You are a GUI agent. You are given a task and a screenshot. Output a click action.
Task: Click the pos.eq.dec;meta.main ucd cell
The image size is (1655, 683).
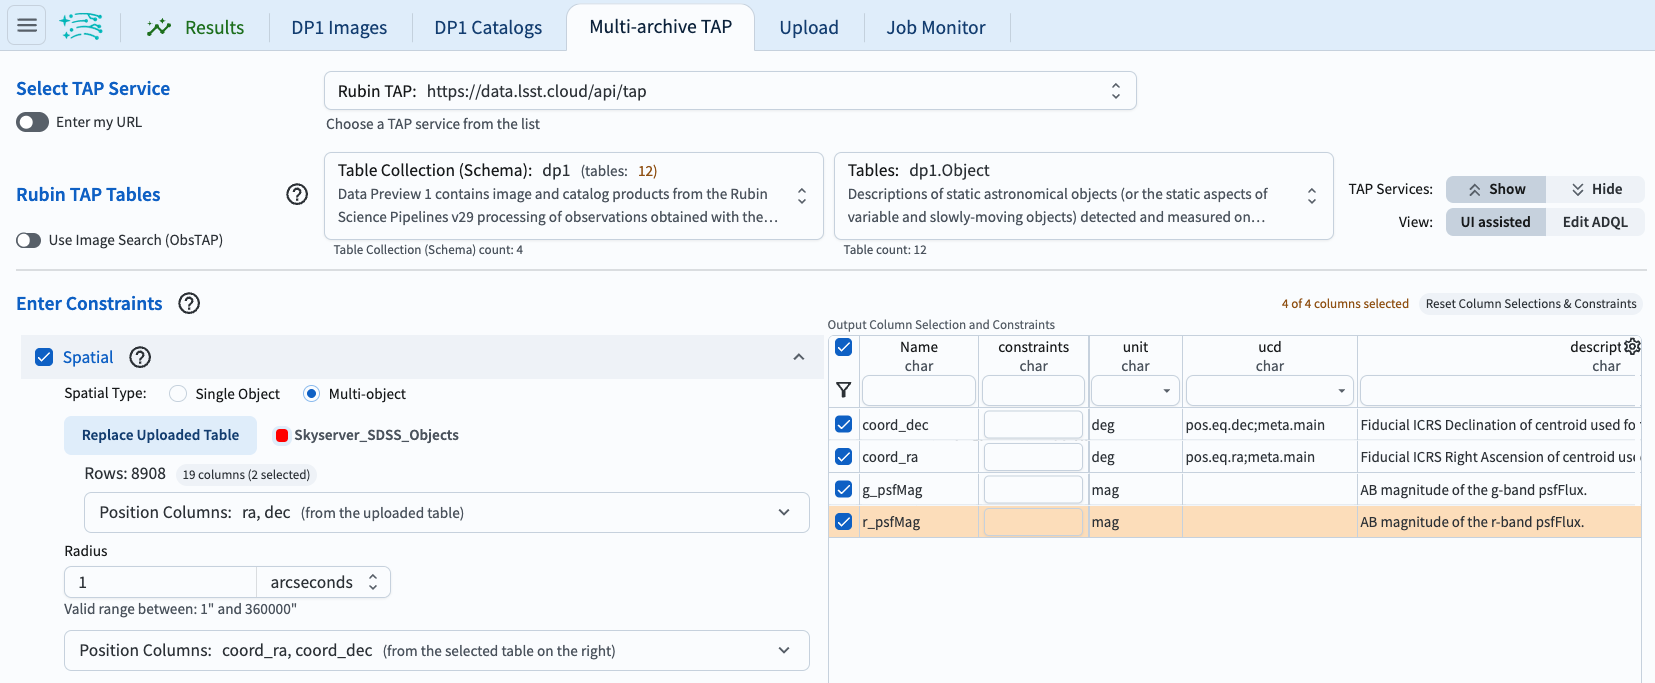click(x=1269, y=425)
